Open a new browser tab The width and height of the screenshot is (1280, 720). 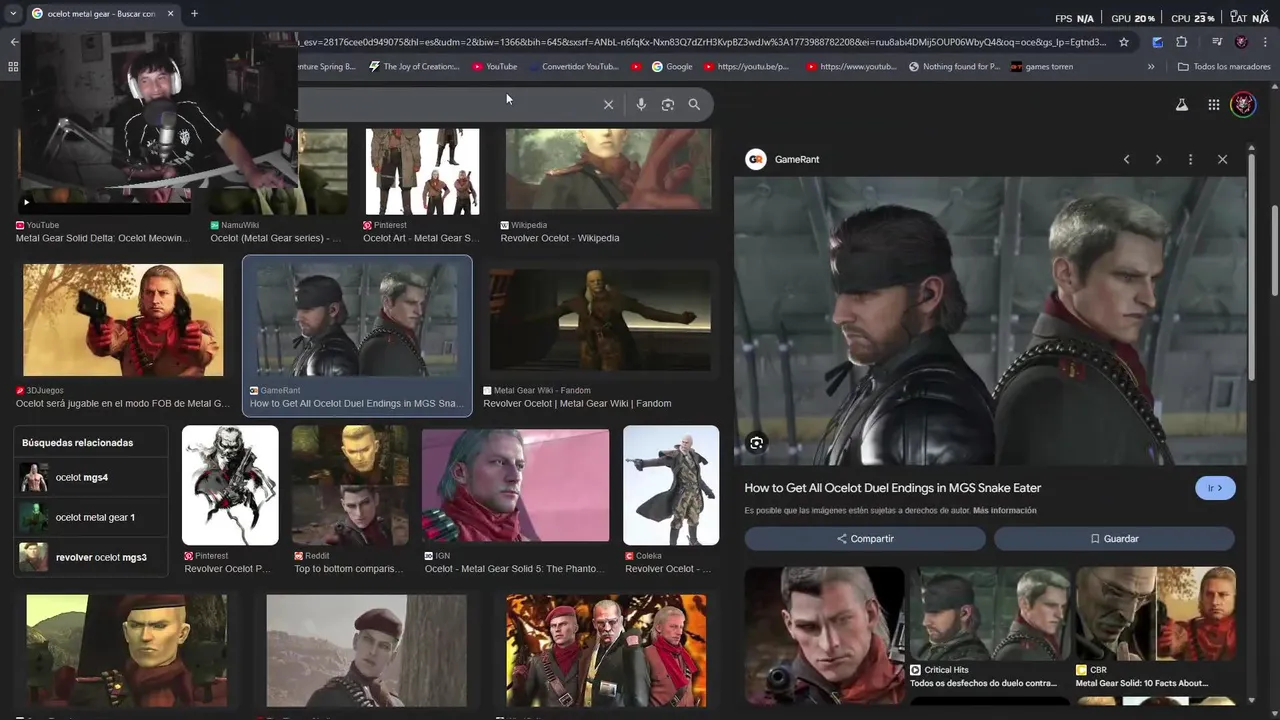coord(194,13)
